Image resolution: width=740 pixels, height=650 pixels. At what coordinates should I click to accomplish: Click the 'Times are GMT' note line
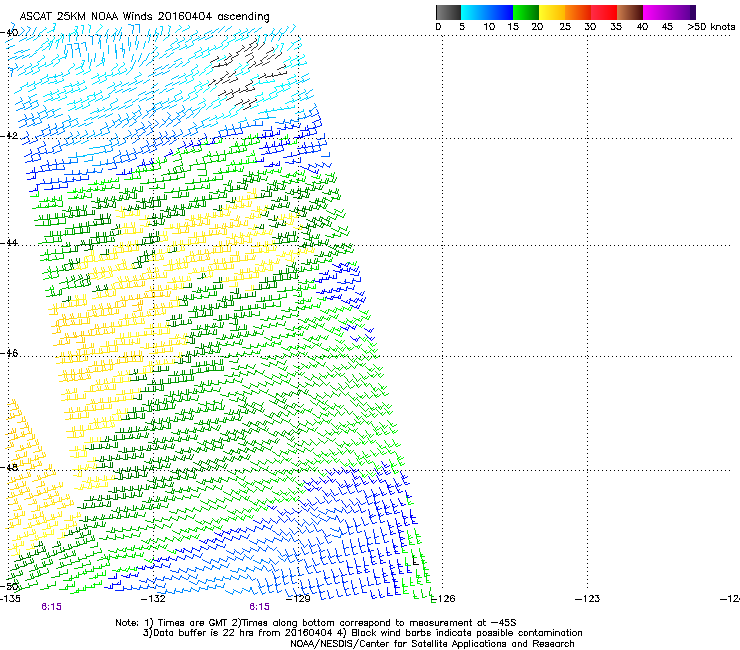pyautogui.click(x=316, y=623)
